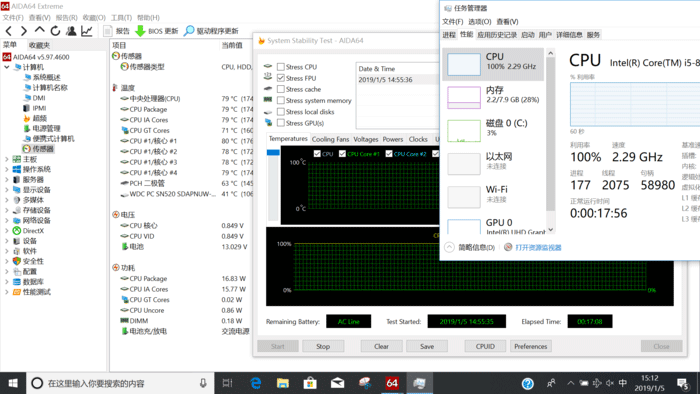Go forward with AIDA64 toolbar right arrow
This screenshot has height=394, width=700.
coord(24,31)
